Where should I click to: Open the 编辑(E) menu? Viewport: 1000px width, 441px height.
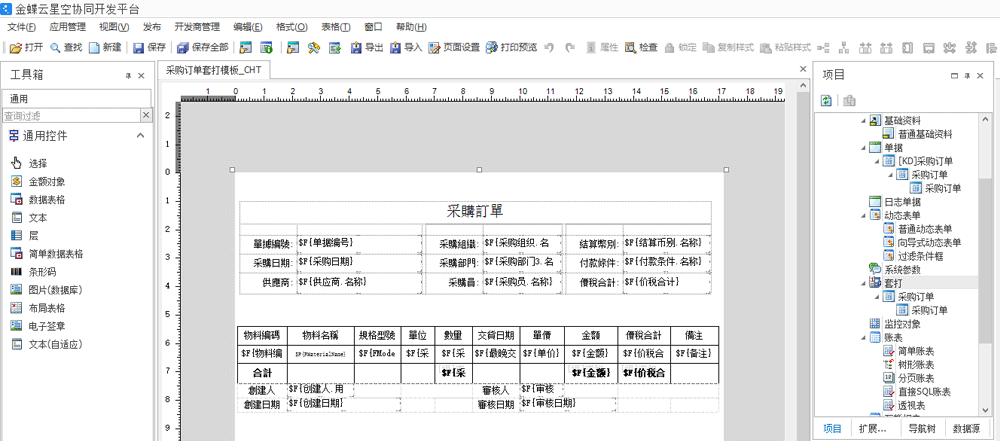(248, 27)
